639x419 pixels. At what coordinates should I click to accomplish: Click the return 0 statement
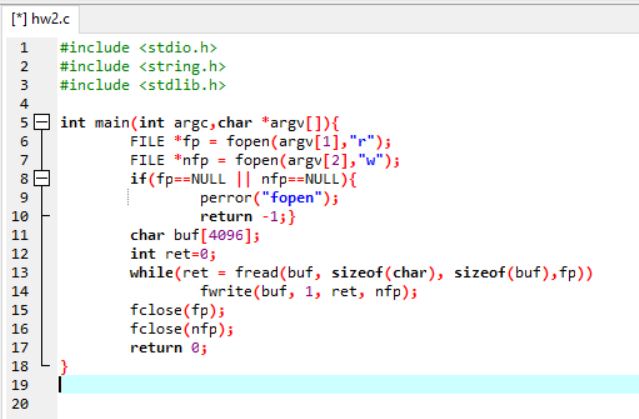169,348
